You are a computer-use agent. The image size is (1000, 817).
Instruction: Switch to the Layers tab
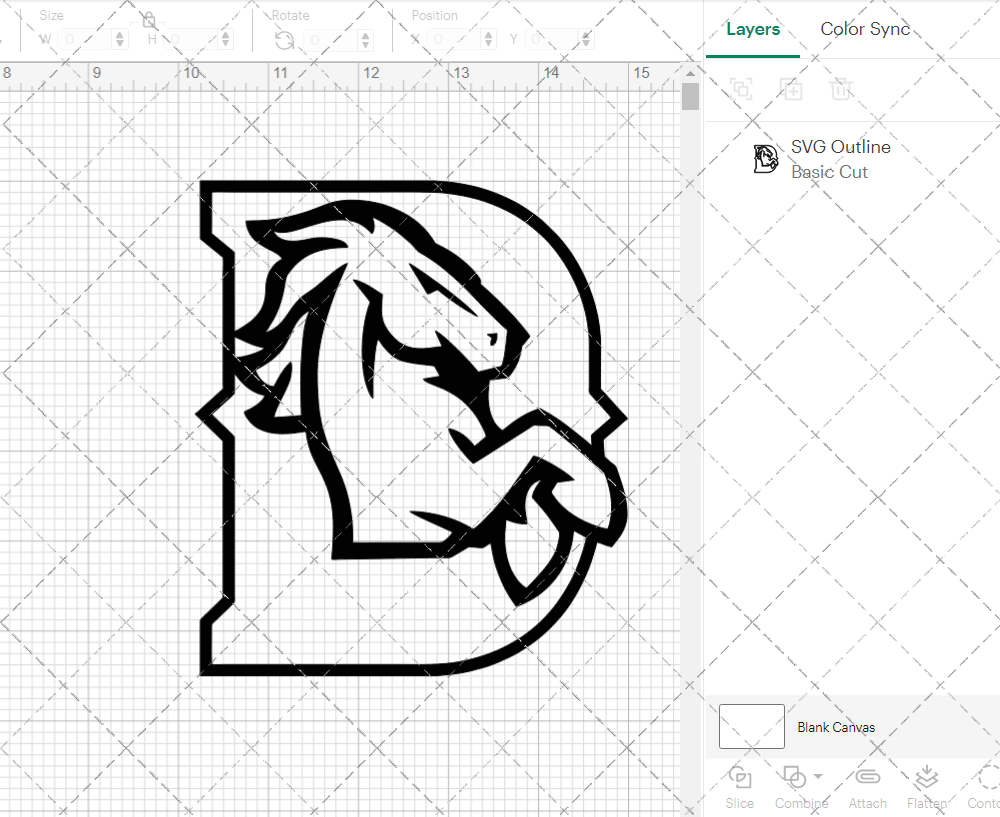753,29
